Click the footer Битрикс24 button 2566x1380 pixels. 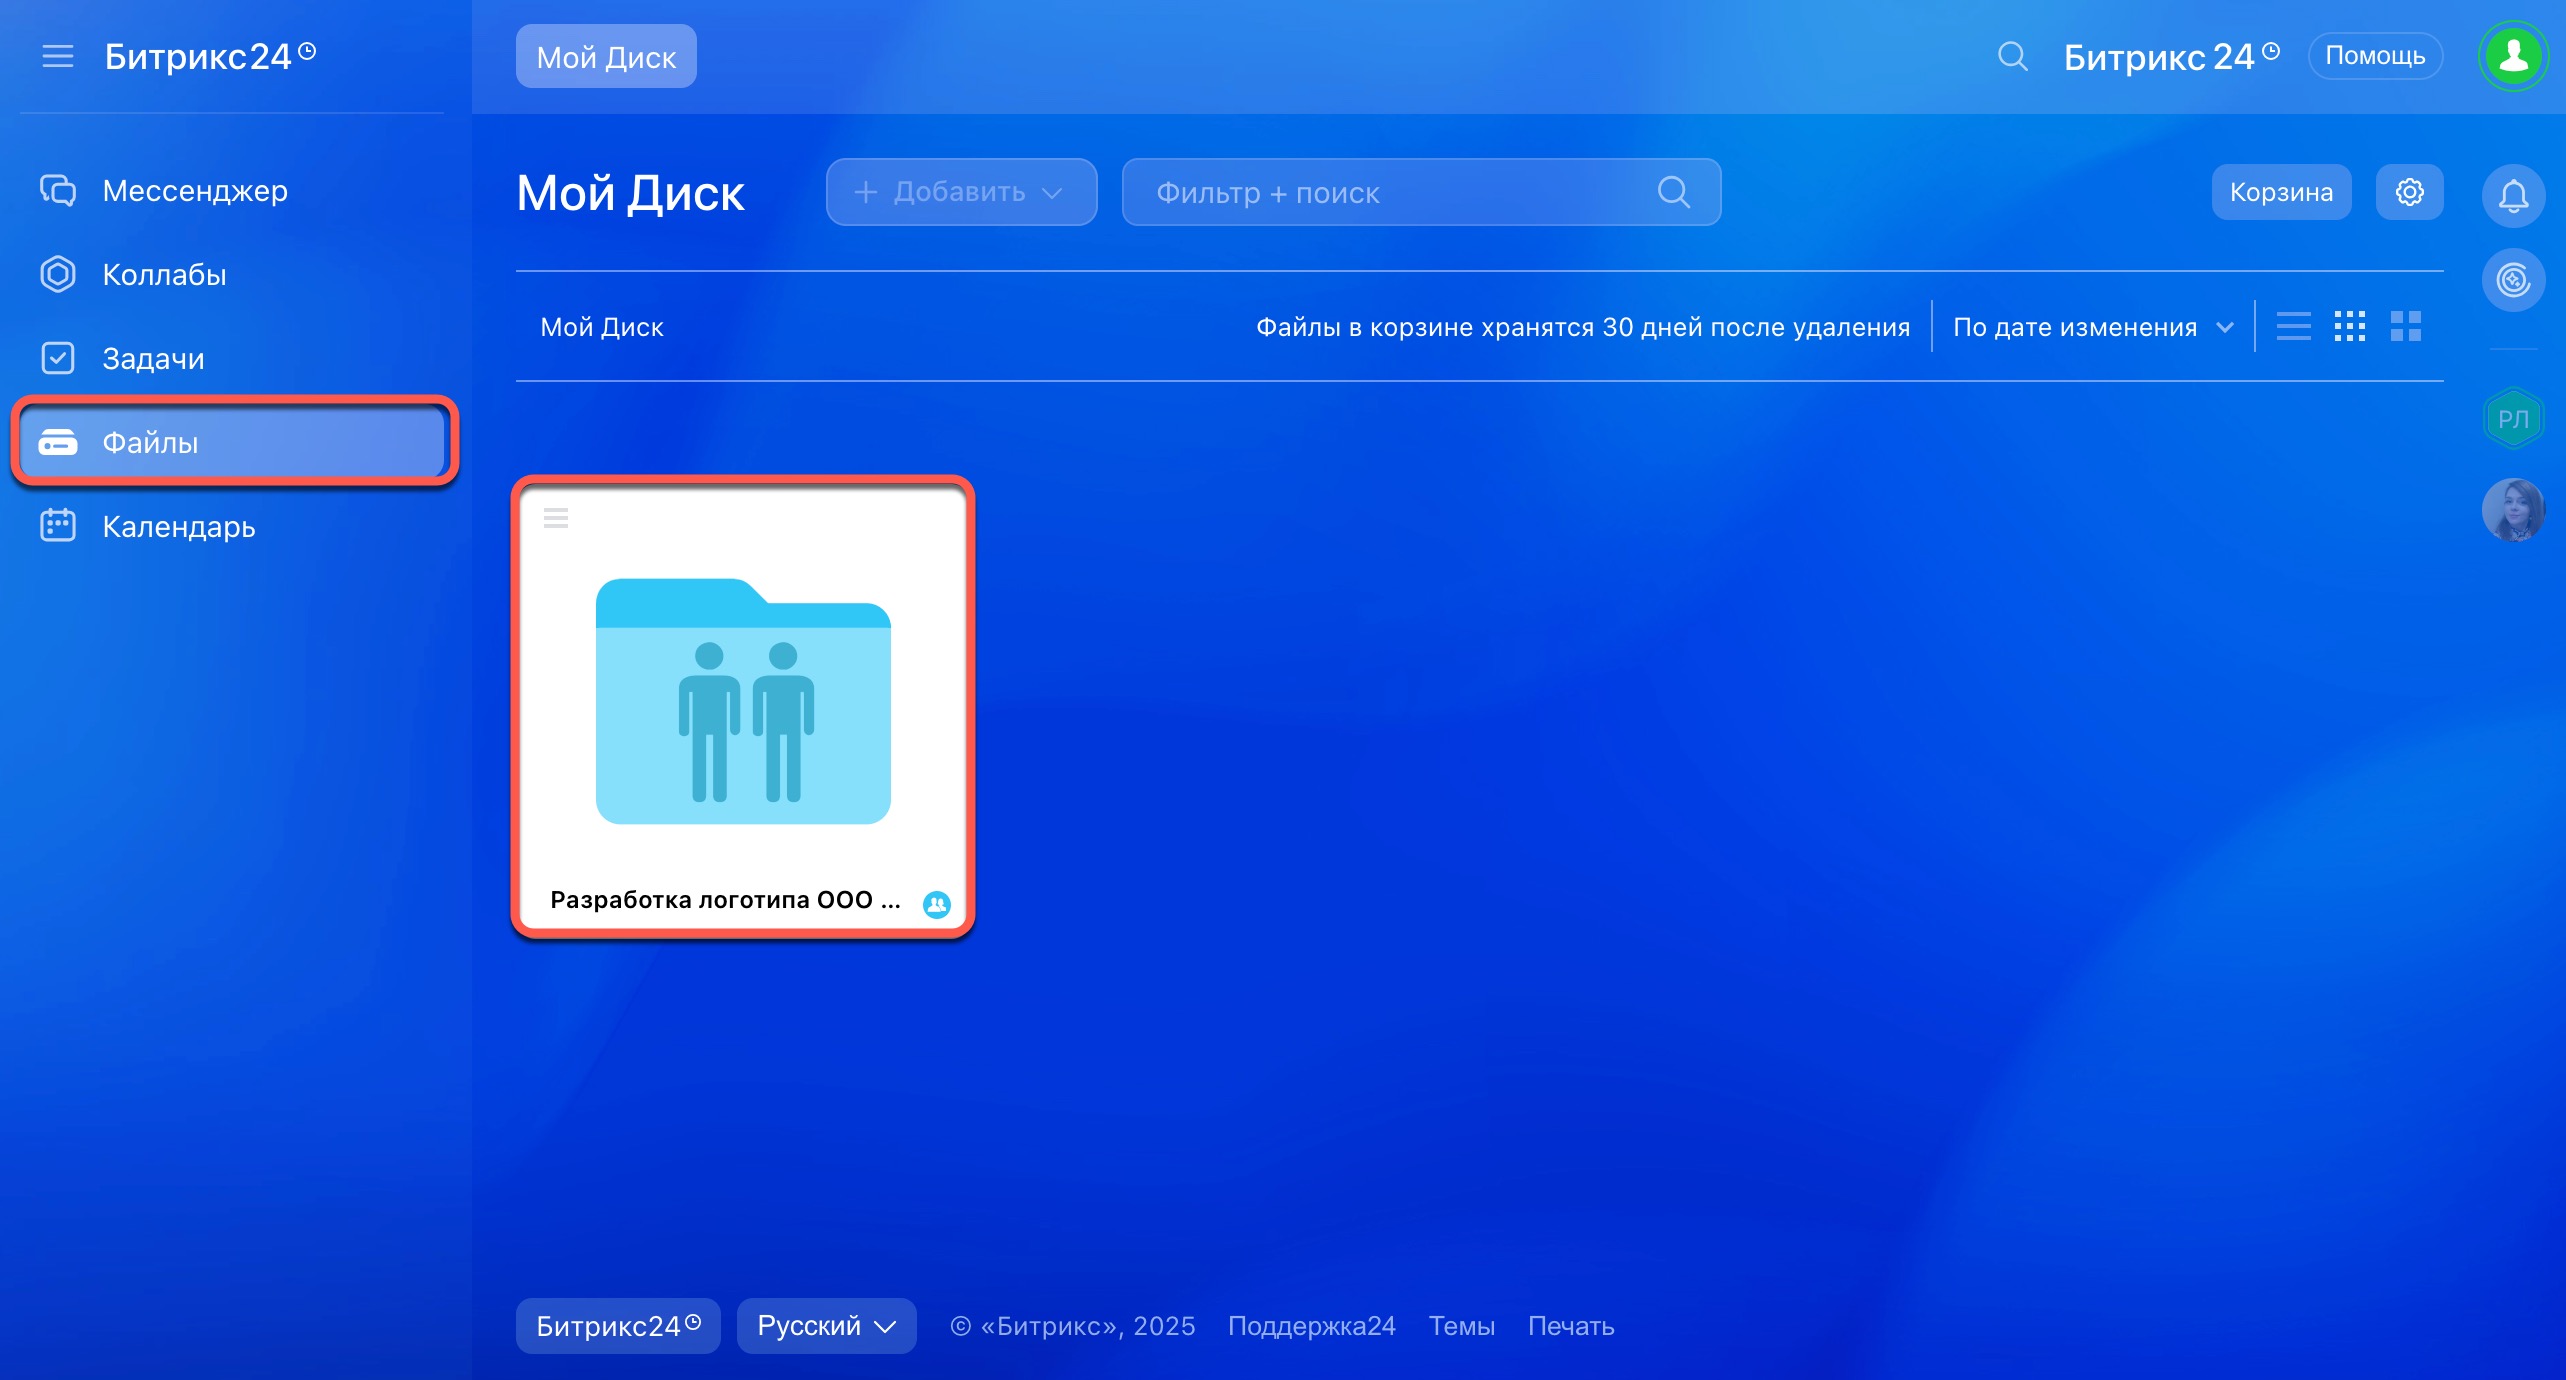click(x=618, y=1326)
